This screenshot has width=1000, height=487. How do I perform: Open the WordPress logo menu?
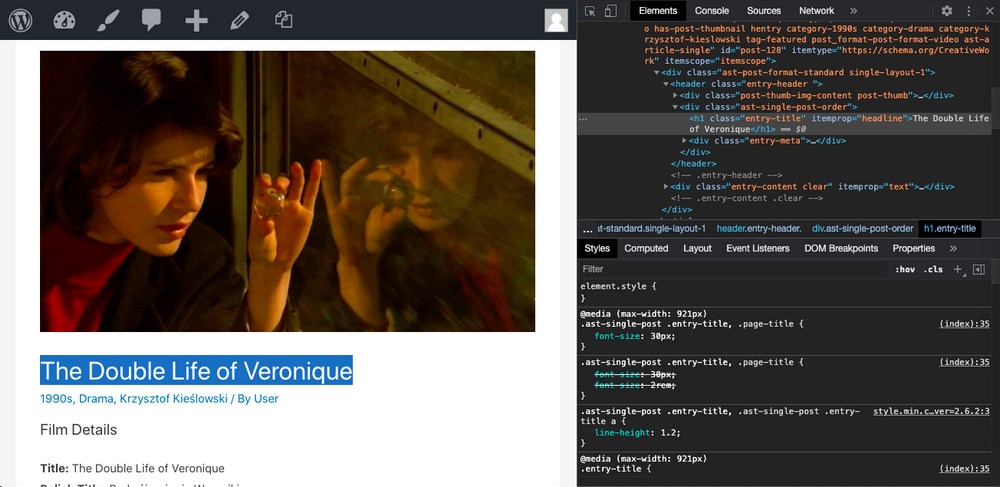tap(20, 20)
